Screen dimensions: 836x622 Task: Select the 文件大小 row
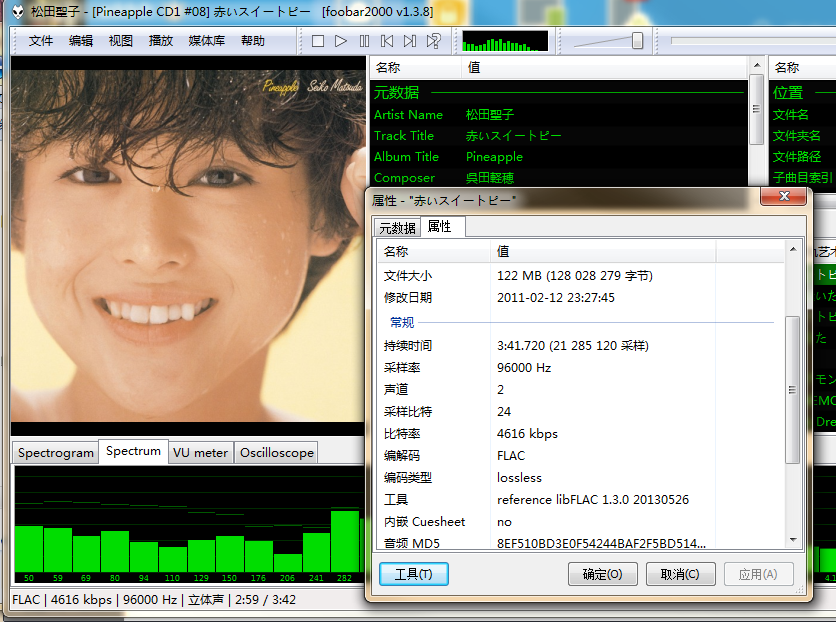point(581,276)
